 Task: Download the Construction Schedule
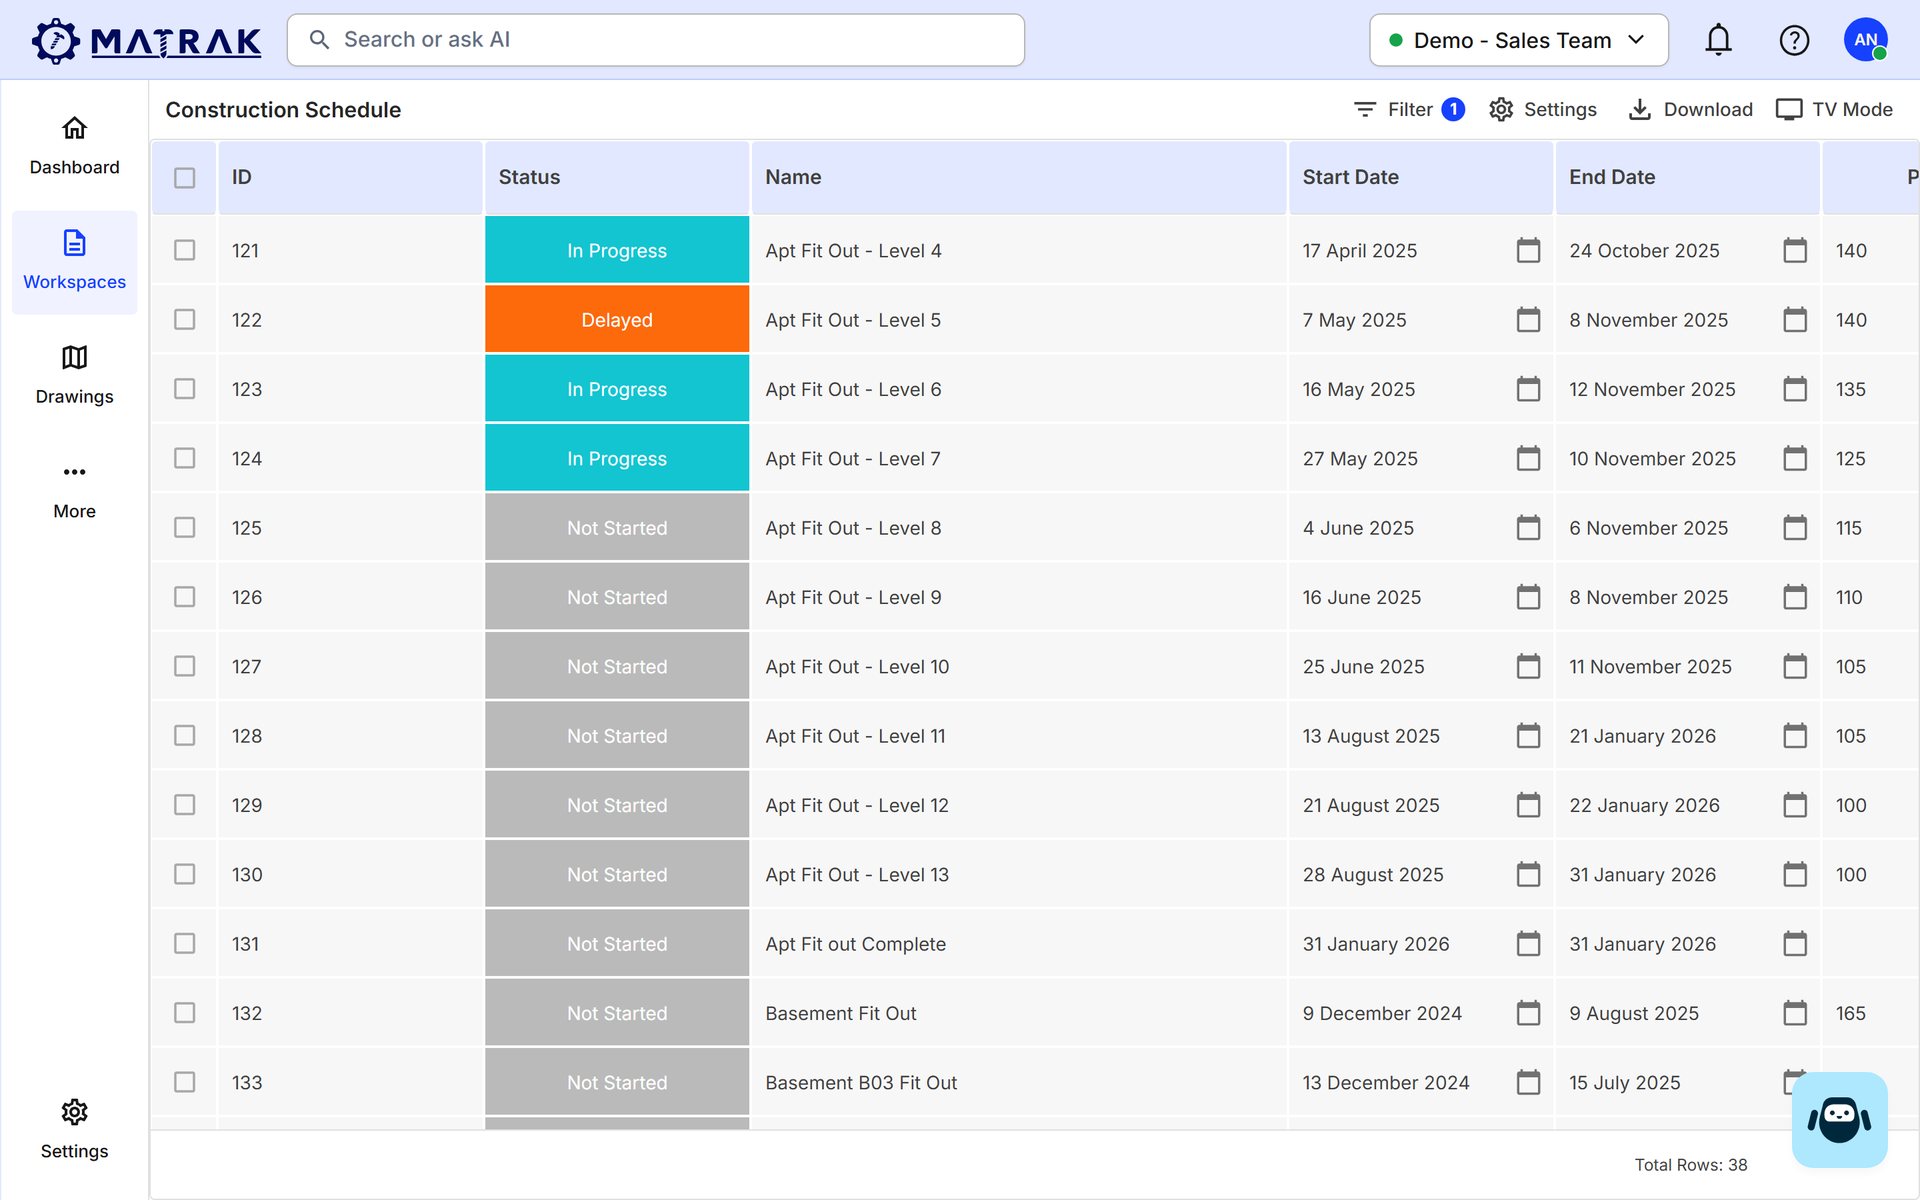1690,109
